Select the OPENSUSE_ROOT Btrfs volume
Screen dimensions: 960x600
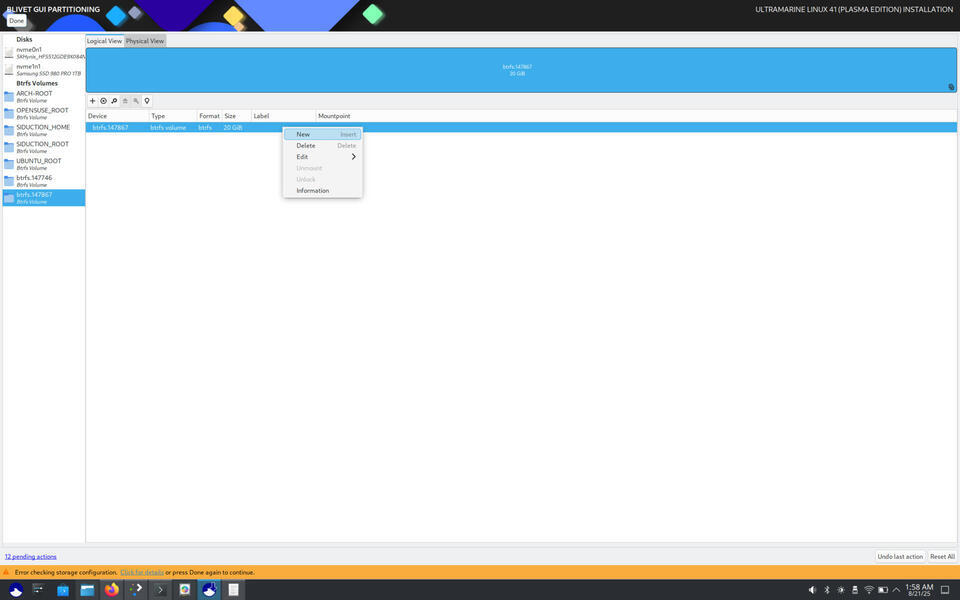pyautogui.click(x=44, y=113)
